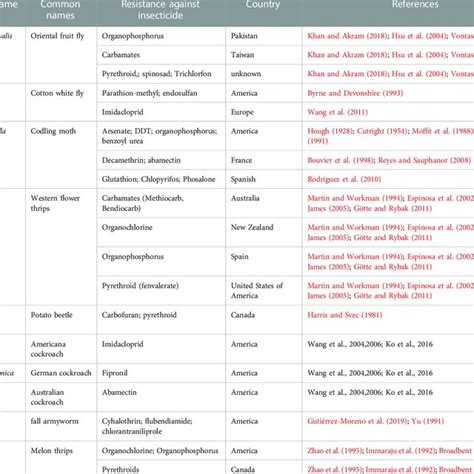Open James (2005) in the Spain row
This screenshot has height=474, width=474.
tap(328, 267)
